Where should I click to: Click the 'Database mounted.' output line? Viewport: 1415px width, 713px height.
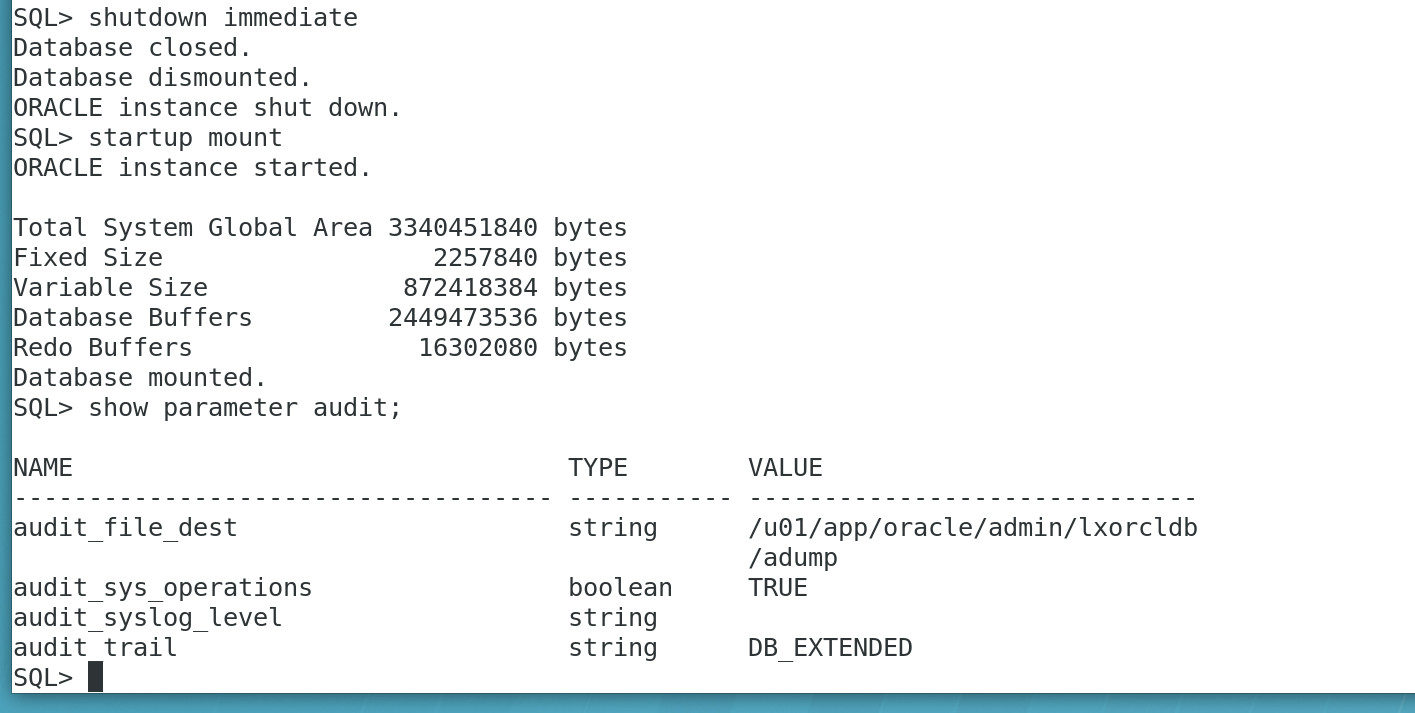point(140,378)
